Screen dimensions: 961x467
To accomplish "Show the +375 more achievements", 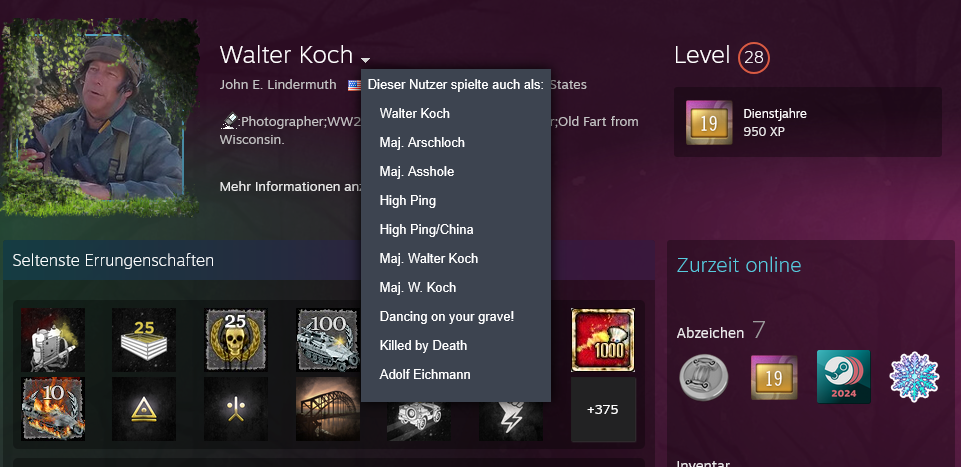I will click(603, 409).
